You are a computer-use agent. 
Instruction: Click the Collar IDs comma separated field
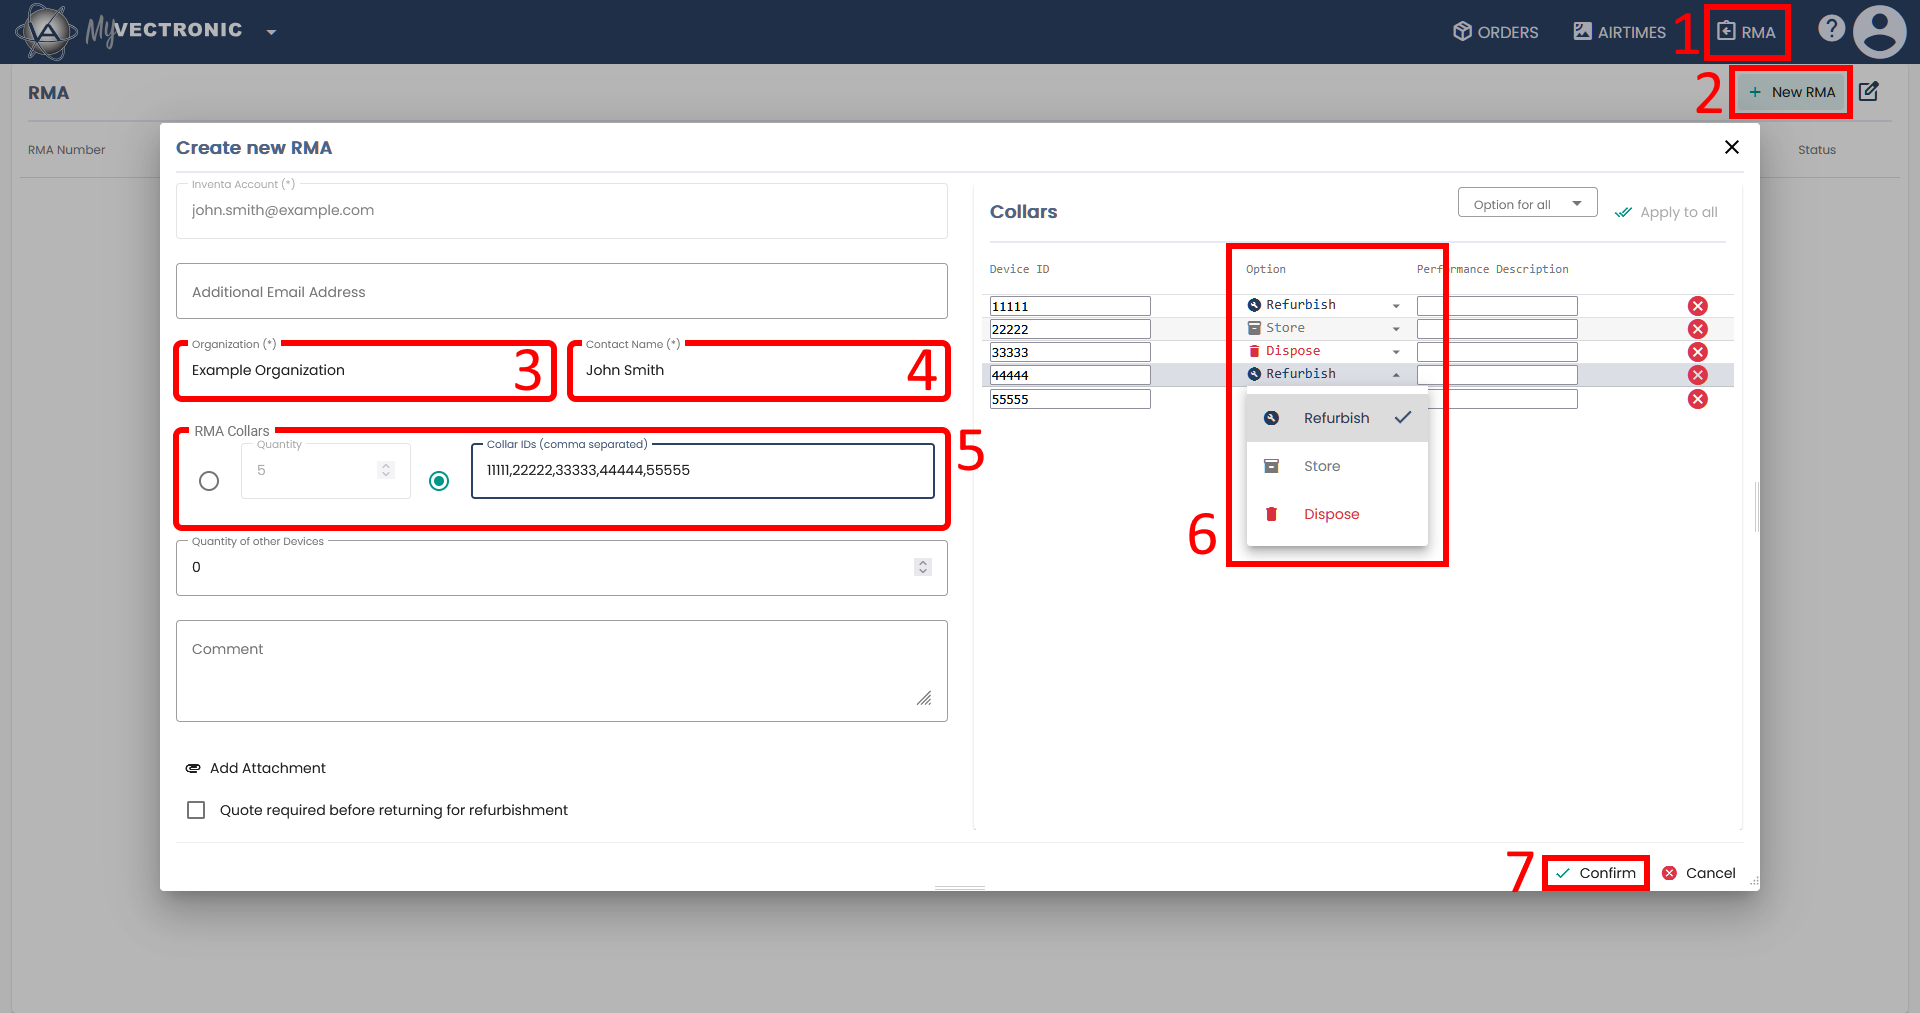tap(703, 471)
